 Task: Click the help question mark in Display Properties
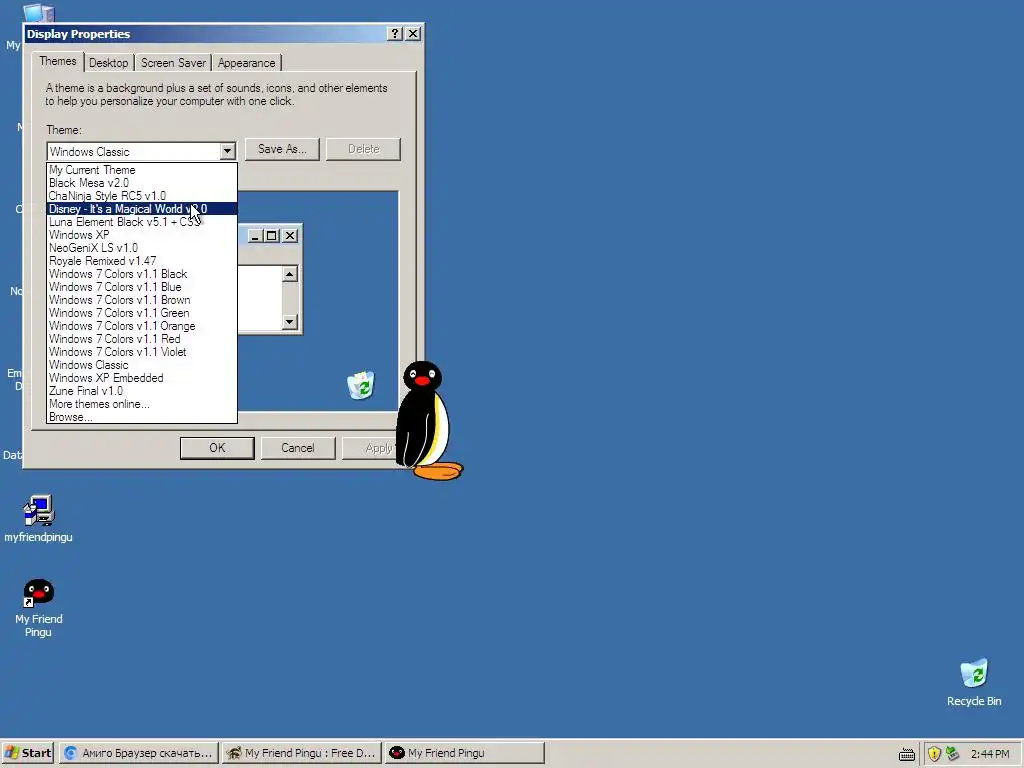(394, 34)
